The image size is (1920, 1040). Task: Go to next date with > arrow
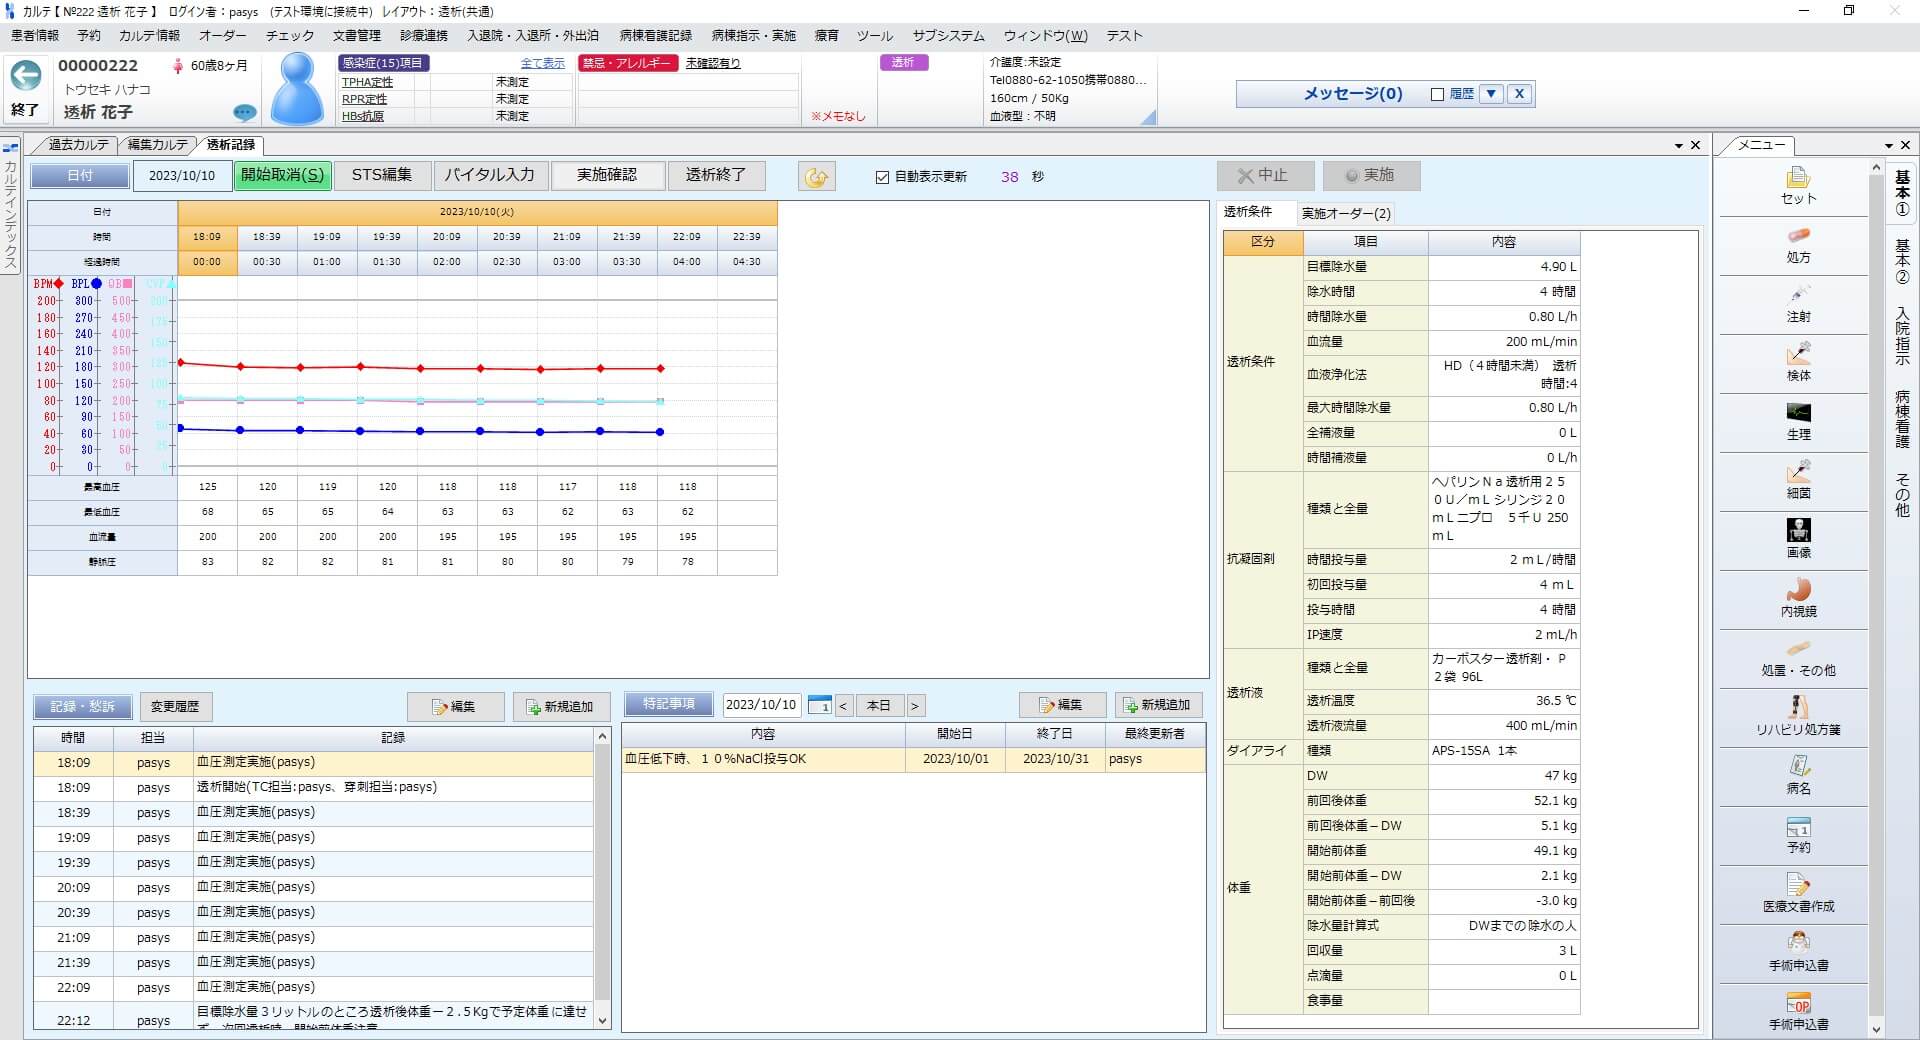point(914,705)
